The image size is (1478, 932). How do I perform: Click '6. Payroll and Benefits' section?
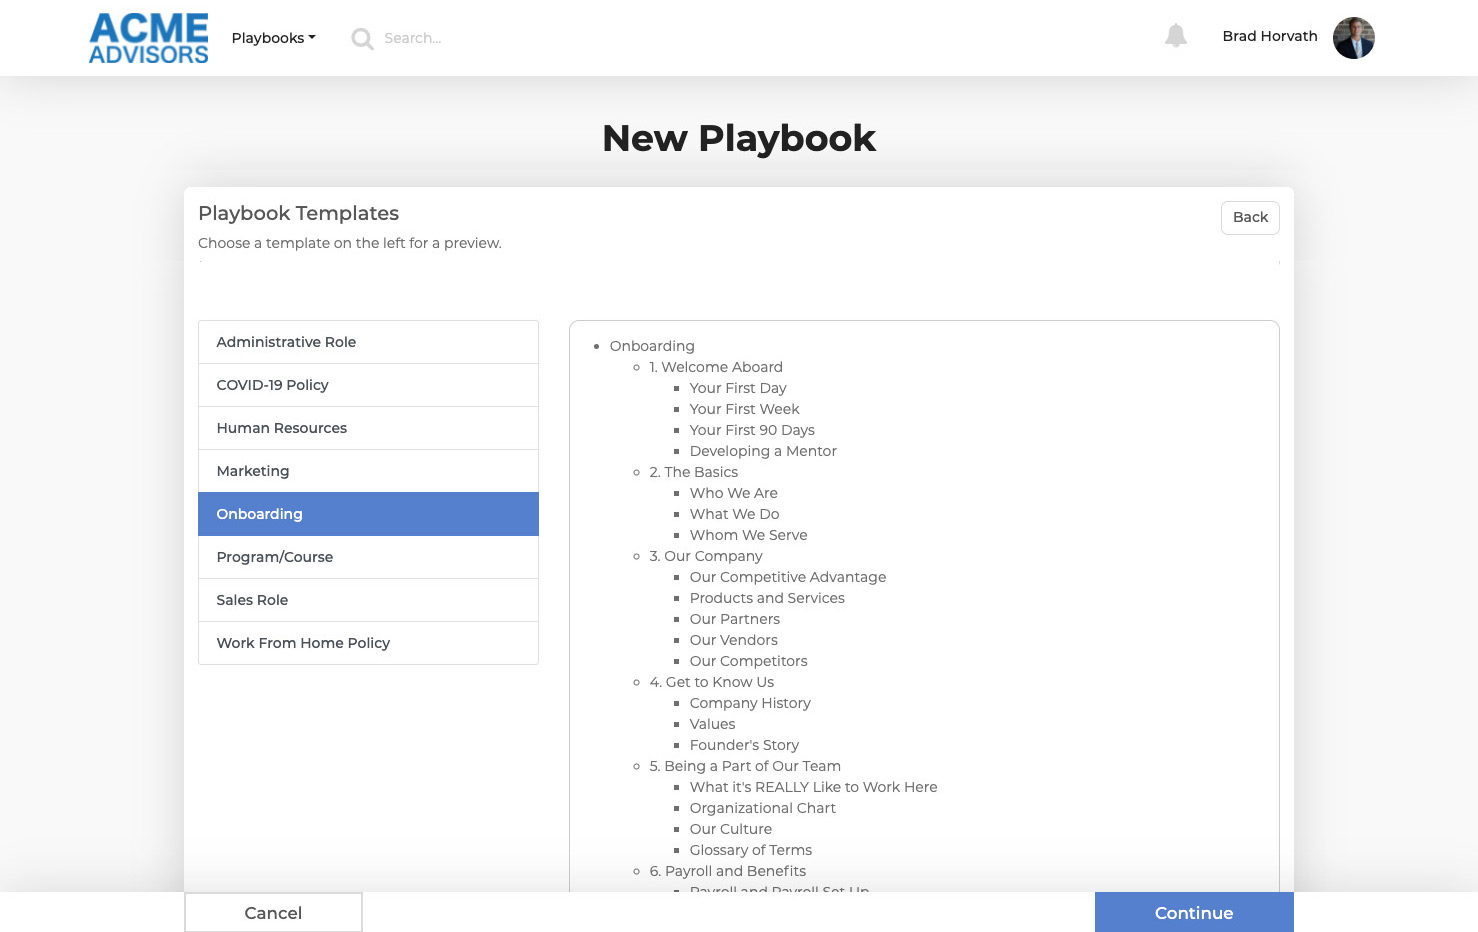728,871
